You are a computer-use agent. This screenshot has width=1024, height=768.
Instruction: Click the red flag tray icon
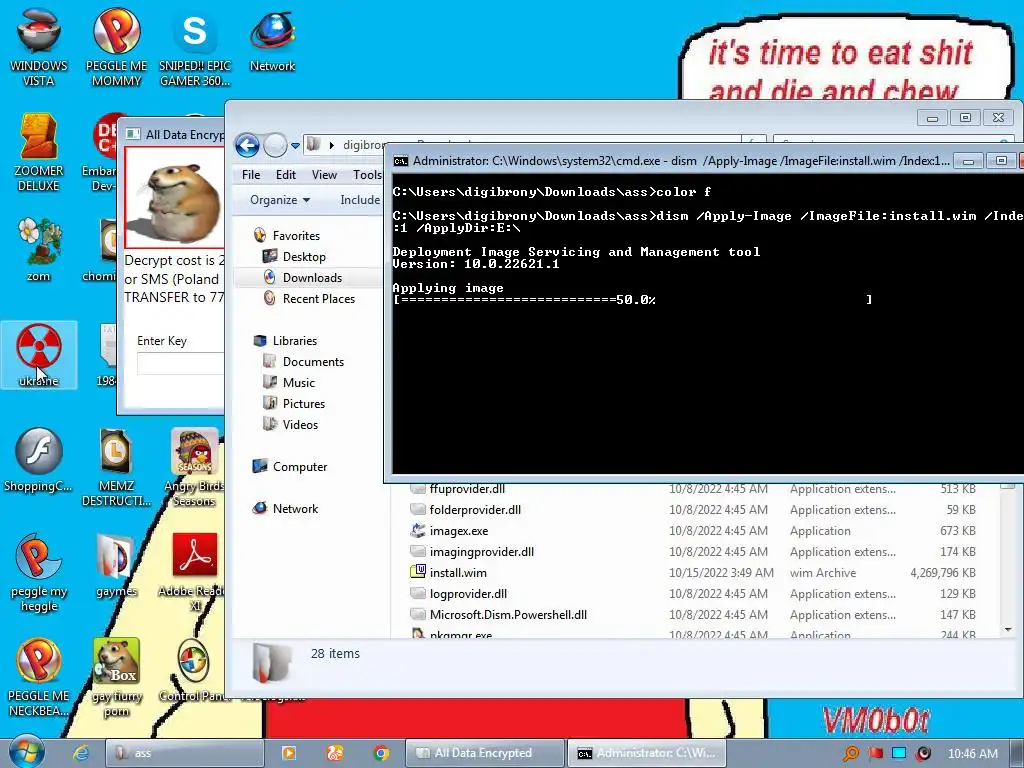(875, 753)
